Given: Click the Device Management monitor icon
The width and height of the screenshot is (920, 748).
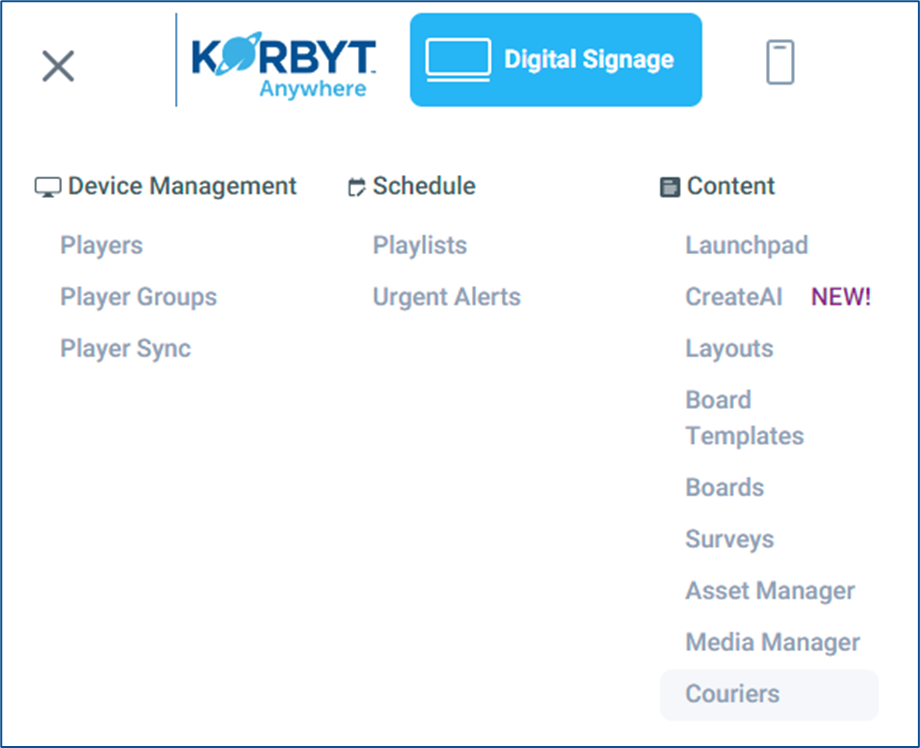Looking at the screenshot, I should pyautogui.click(x=48, y=187).
